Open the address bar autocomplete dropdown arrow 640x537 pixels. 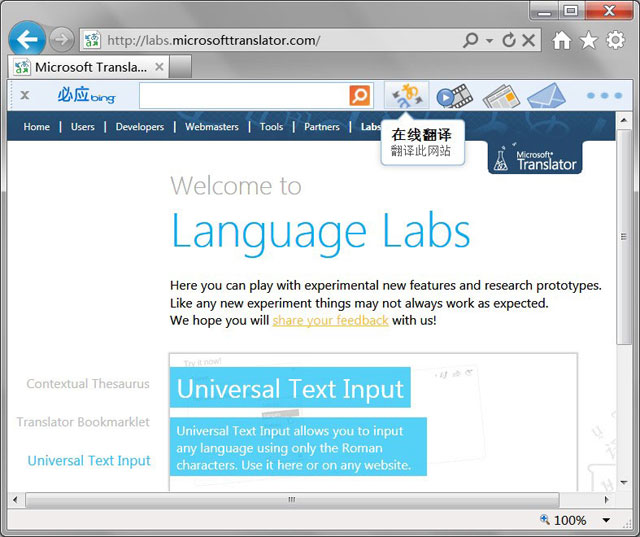489,40
